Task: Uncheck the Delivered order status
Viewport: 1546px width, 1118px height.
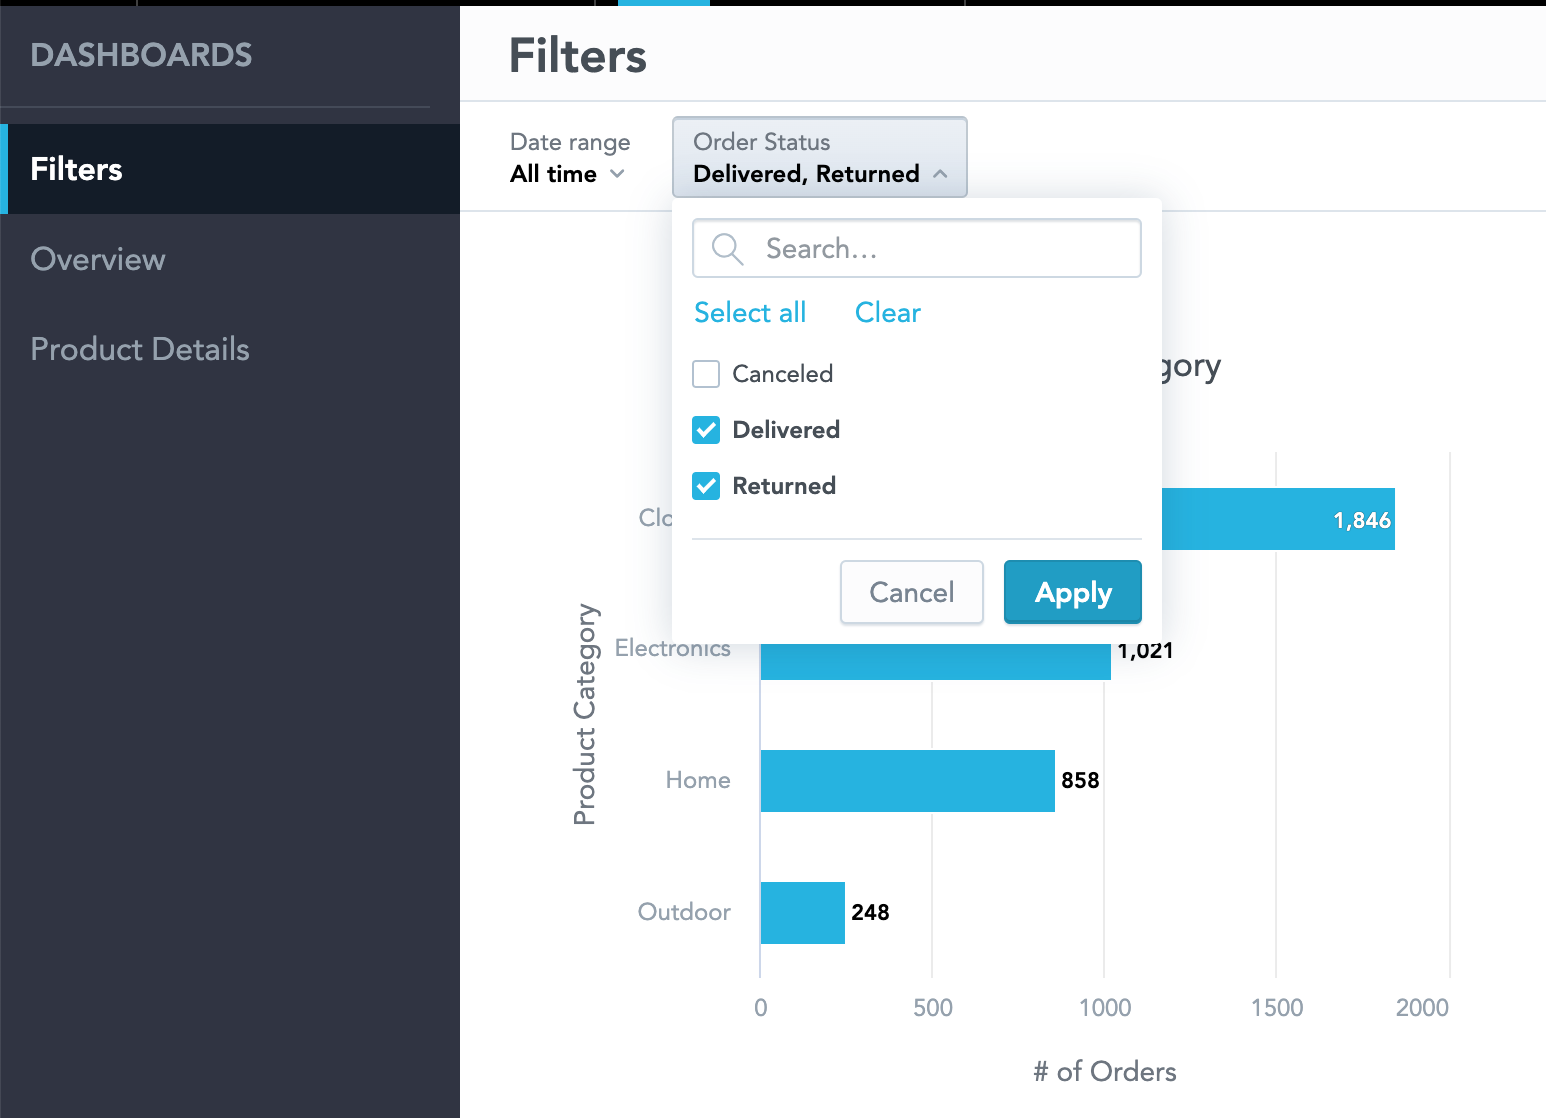Action: [x=706, y=429]
